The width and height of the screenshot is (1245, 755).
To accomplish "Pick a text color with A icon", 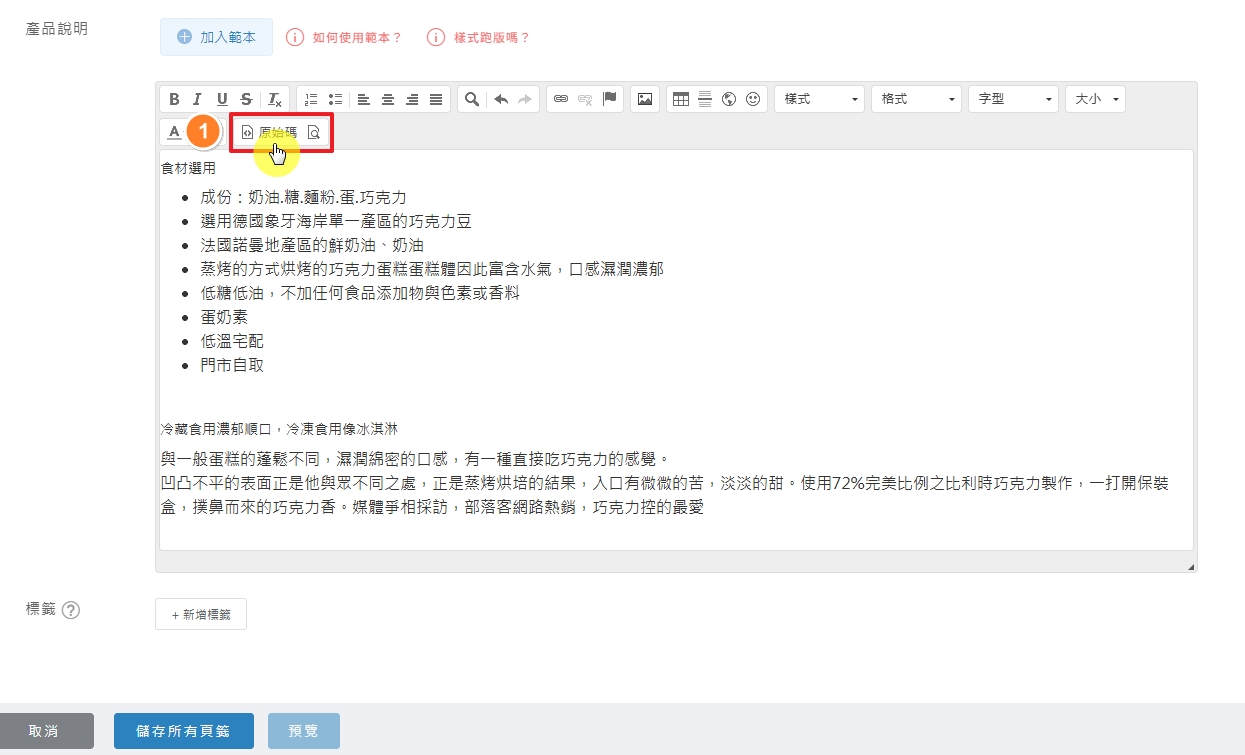I will point(174,132).
